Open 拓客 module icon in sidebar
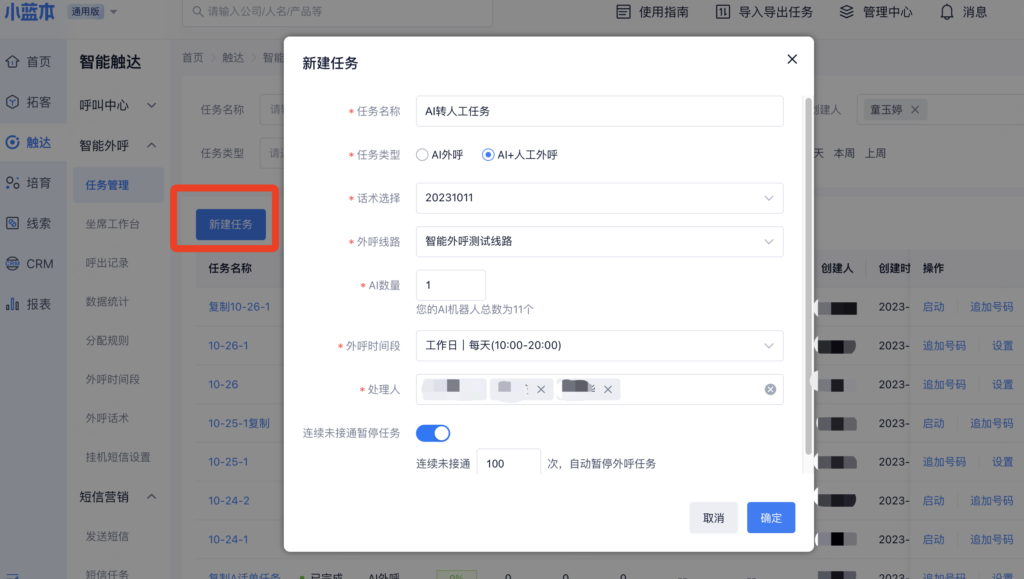 [x=13, y=102]
